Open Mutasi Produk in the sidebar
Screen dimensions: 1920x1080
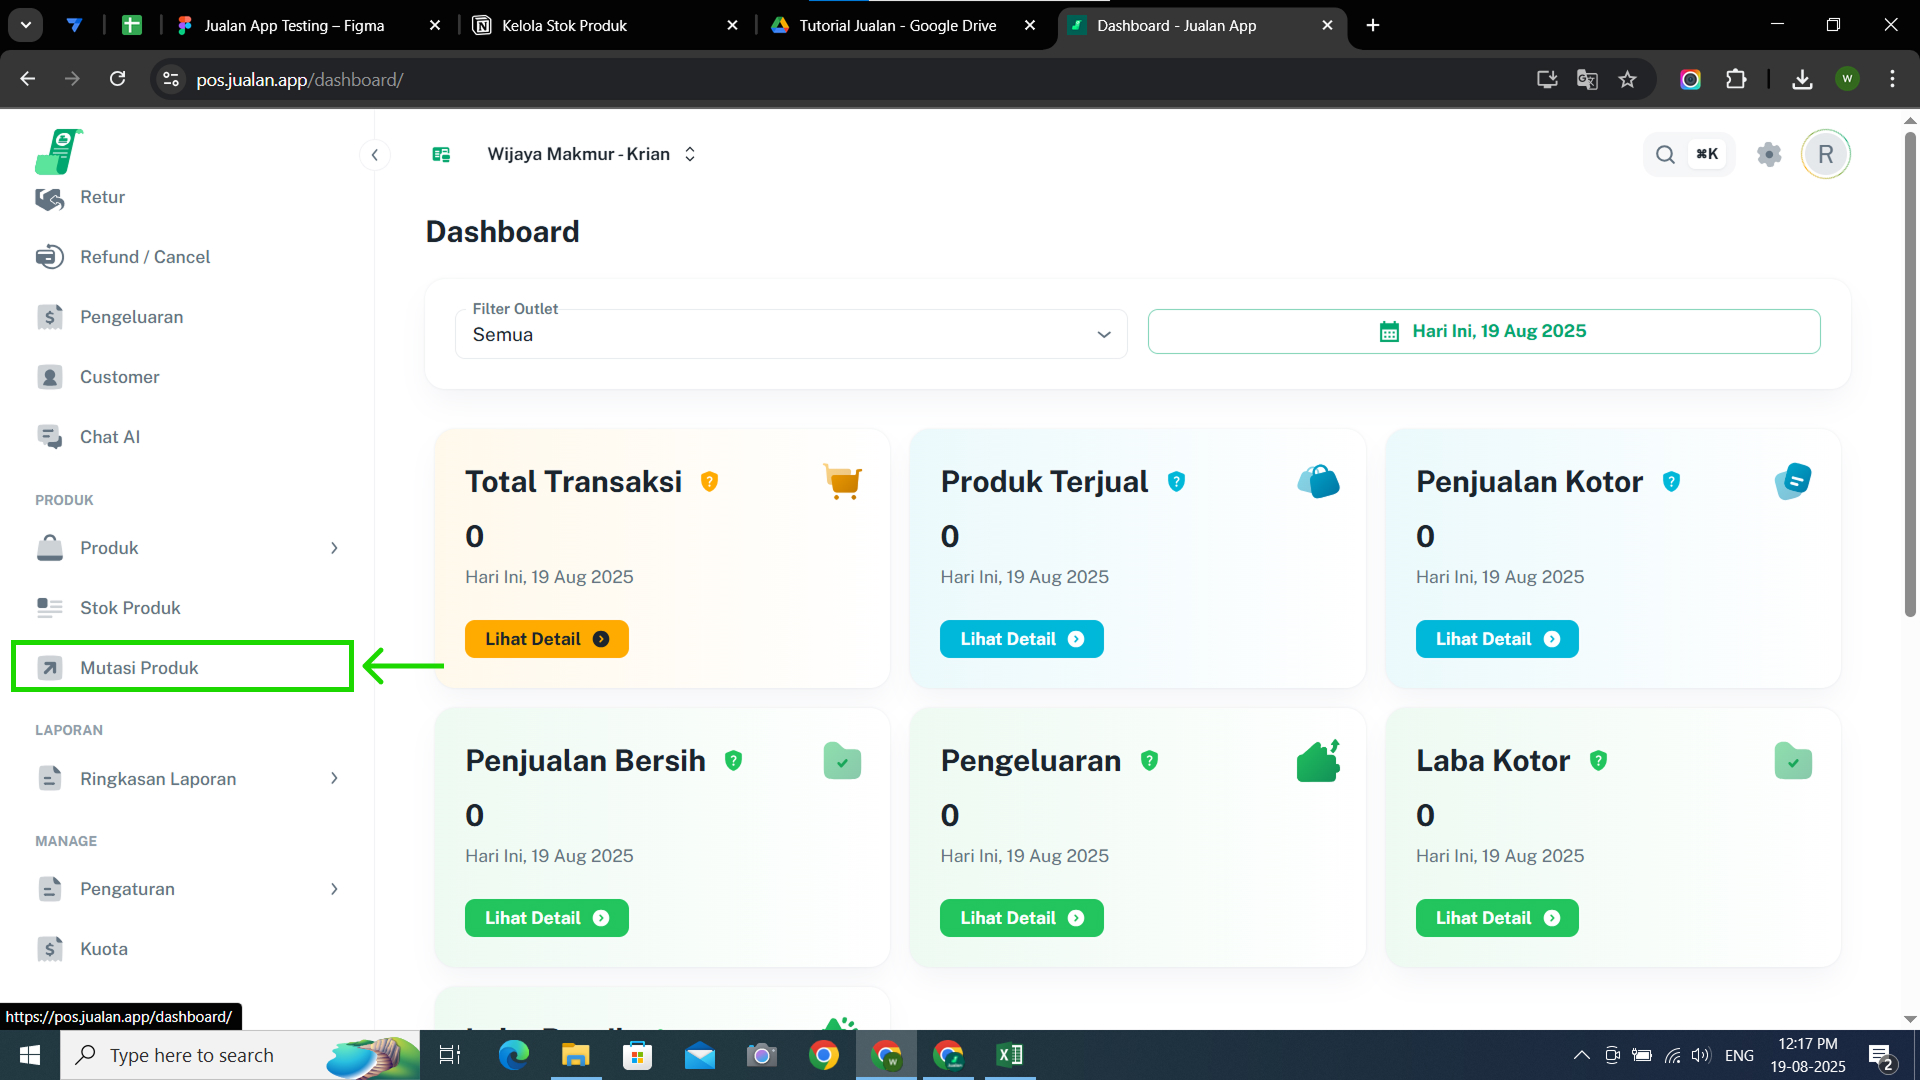(139, 668)
